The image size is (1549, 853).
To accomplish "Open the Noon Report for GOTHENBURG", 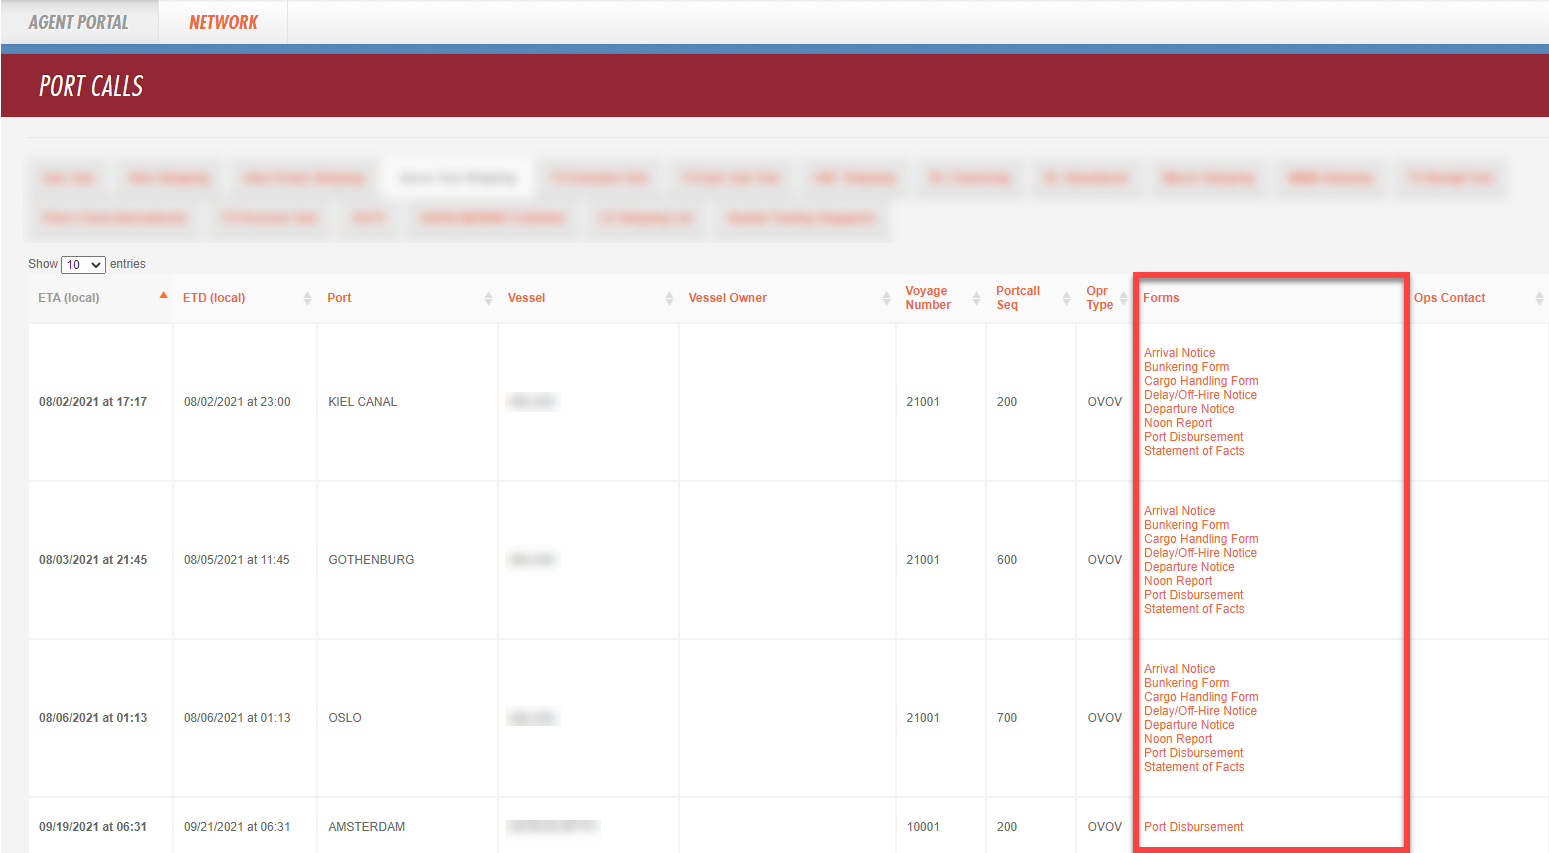I will coord(1177,580).
